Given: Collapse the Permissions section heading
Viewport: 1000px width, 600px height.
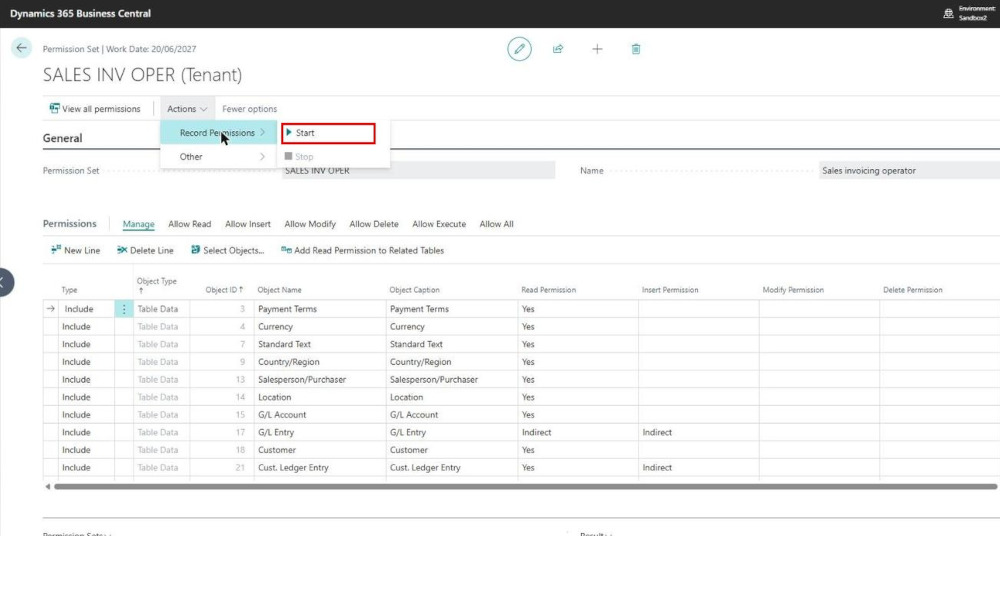Looking at the screenshot, I should point(70,224).
